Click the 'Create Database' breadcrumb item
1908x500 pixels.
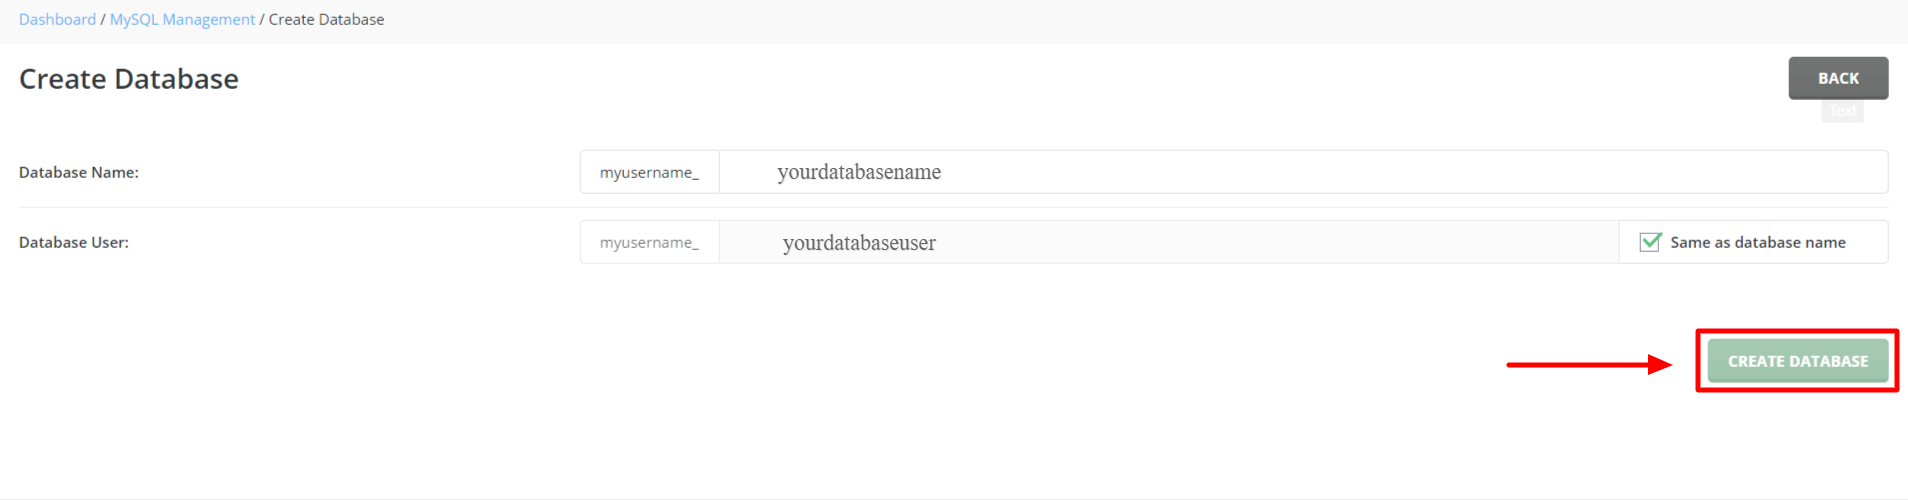point(326,19)
